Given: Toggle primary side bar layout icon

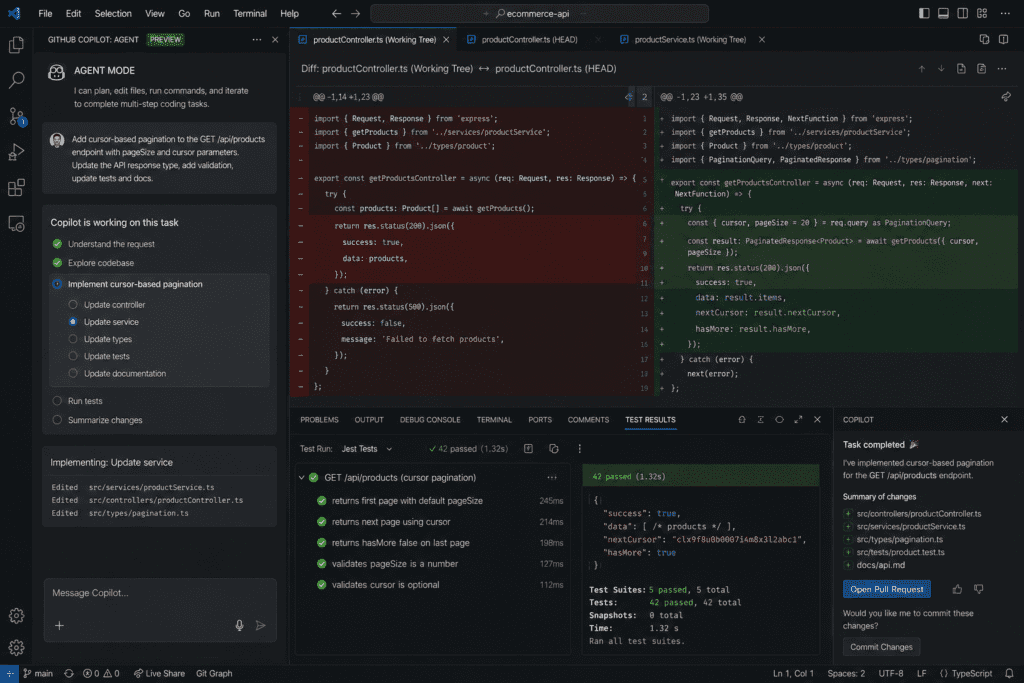Looking at the screenshot, I should coord(923,13).
